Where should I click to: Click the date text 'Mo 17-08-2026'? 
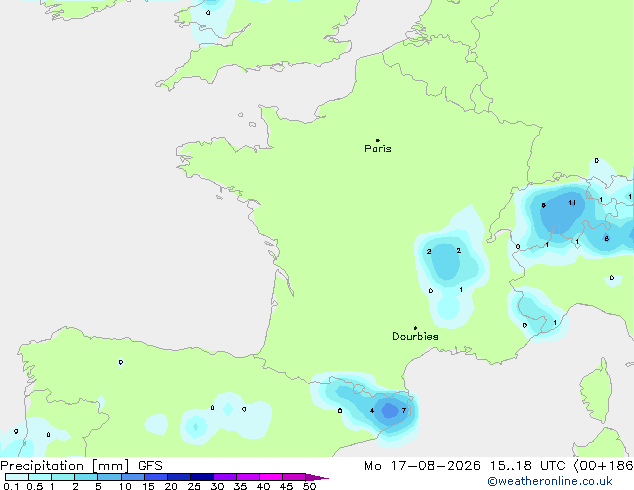423,466
